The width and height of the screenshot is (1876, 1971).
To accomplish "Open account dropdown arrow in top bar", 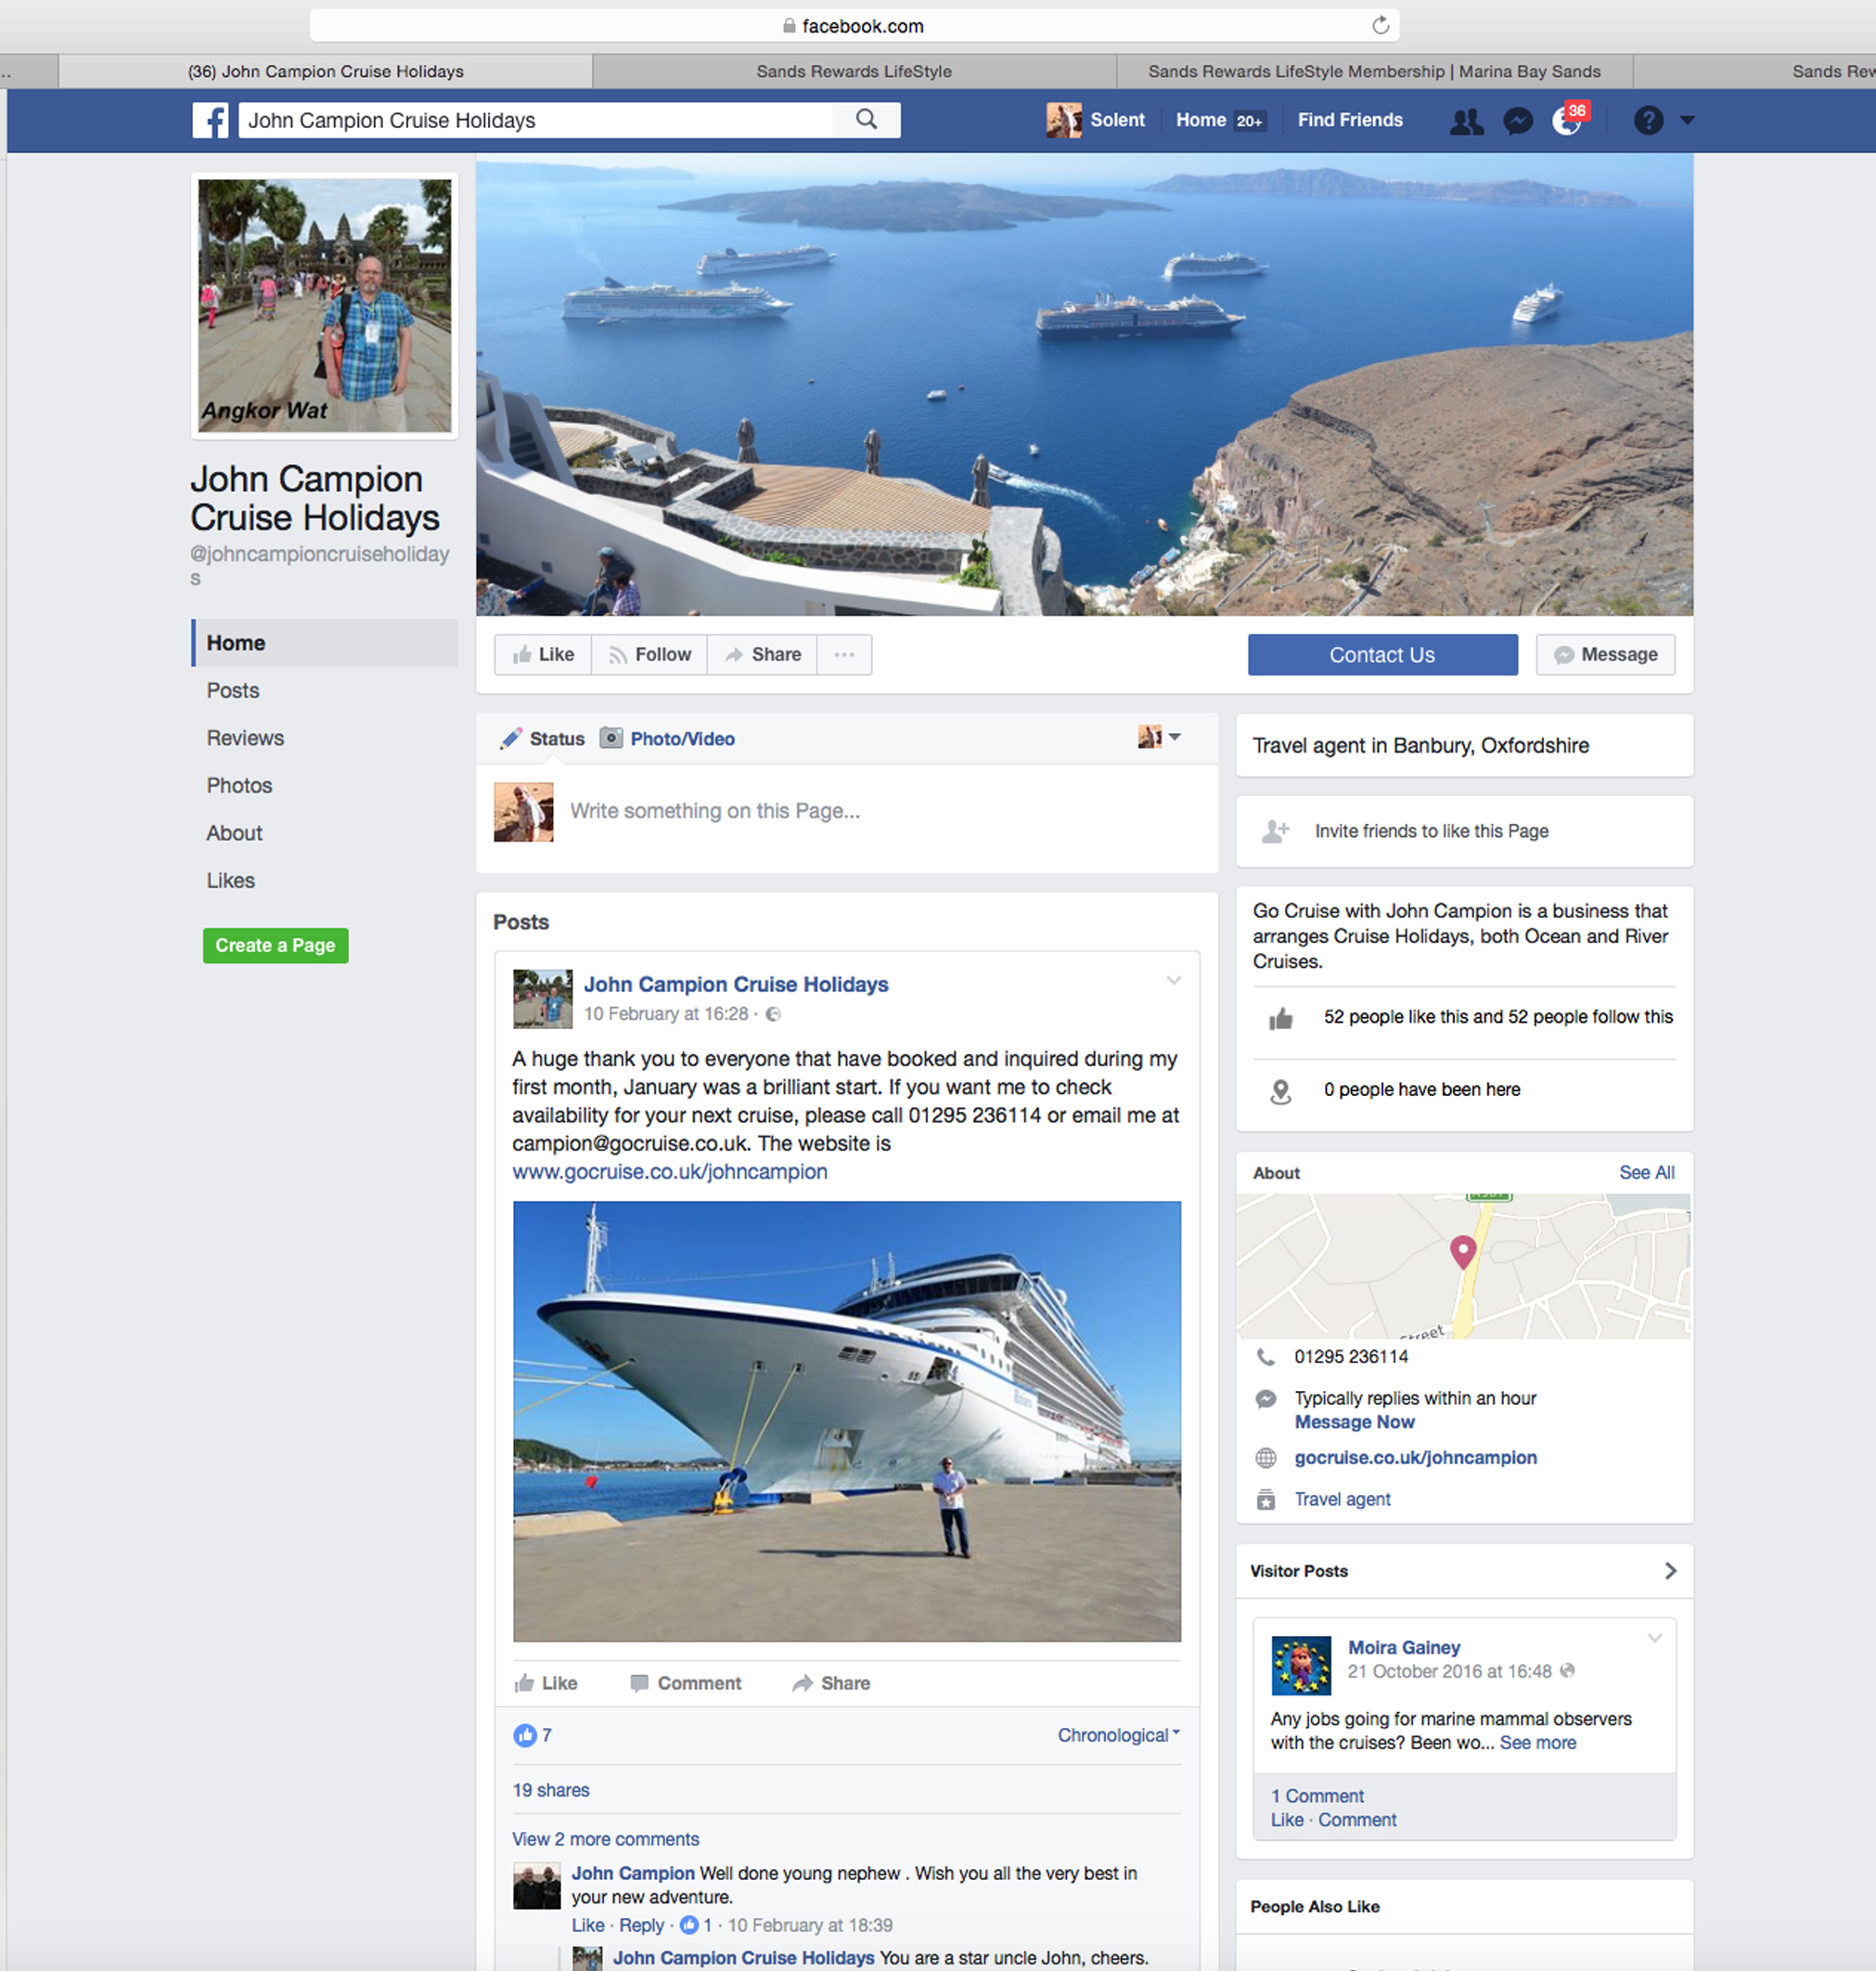I will 1688,121.
